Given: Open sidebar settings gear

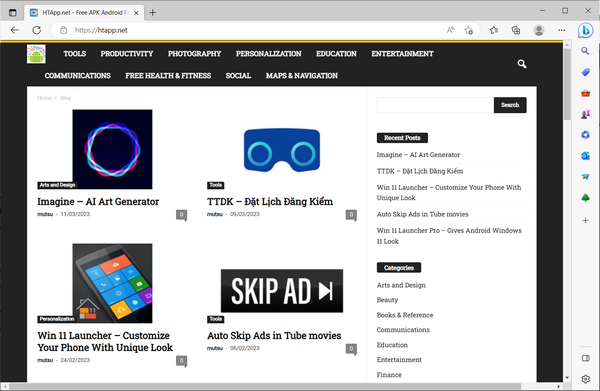Looking at the screenshot, I should tap(585, 379).
